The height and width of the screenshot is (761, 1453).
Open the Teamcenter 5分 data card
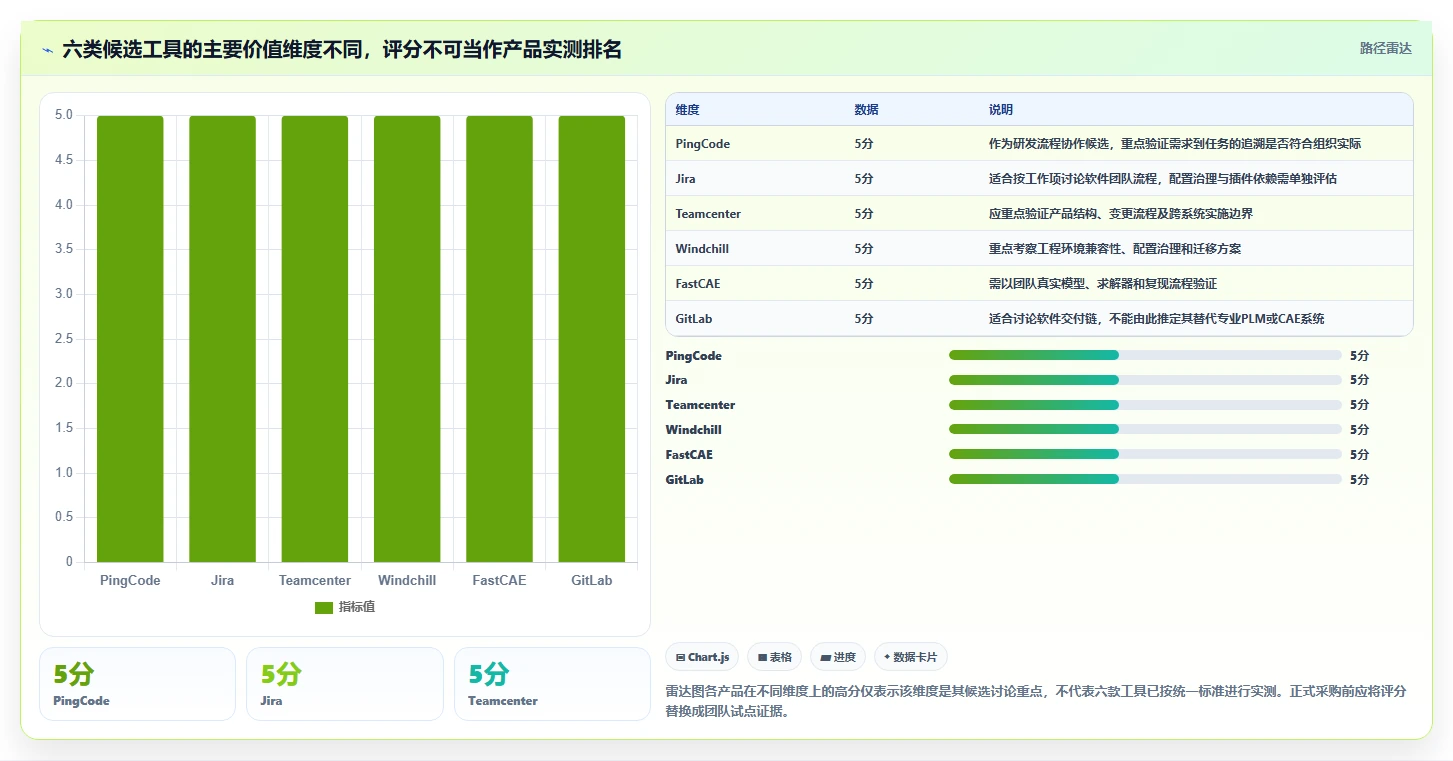click(x=552, y=684)
